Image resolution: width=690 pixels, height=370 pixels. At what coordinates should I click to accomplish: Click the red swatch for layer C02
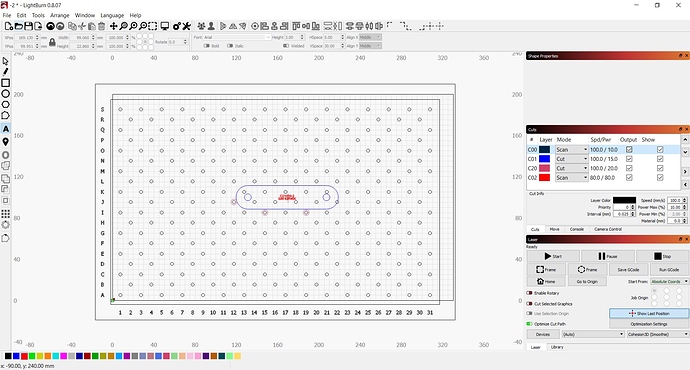coord(544,177)
